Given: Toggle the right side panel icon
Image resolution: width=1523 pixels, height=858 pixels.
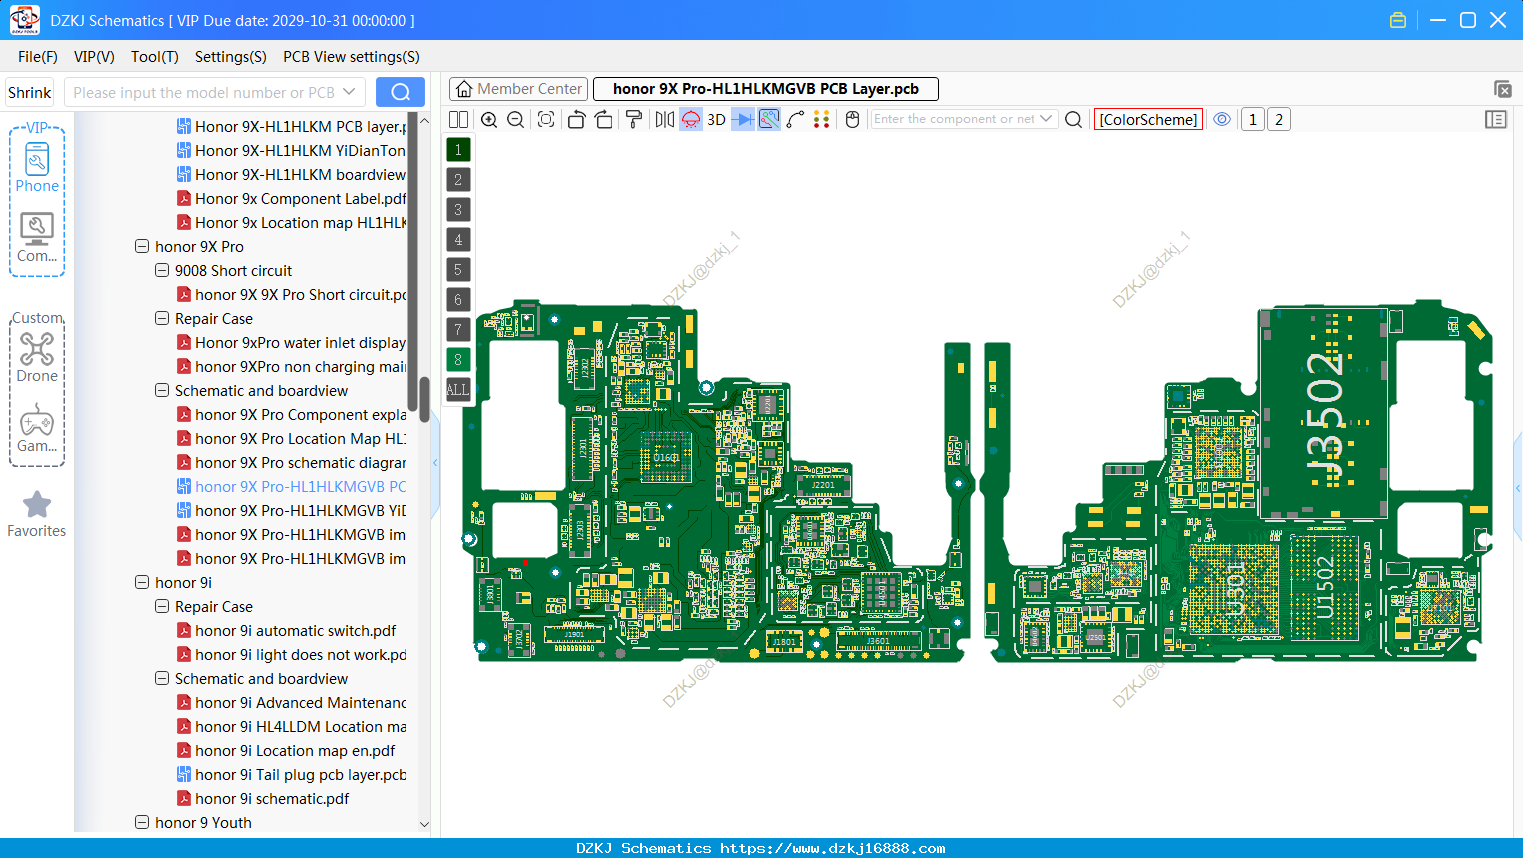Looking at the screenshot, I should pyautogui.click(x=1496, y=120).
